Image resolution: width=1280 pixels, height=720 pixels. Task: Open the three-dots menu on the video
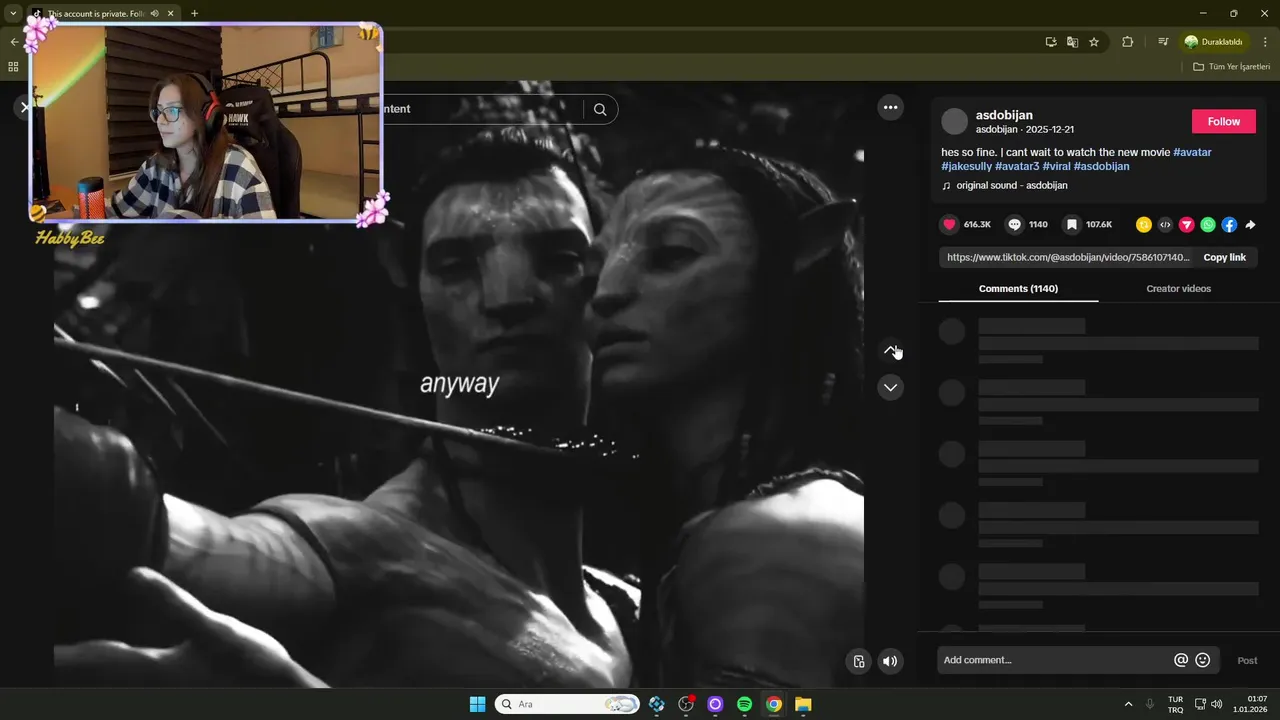[x=890, y=107]
